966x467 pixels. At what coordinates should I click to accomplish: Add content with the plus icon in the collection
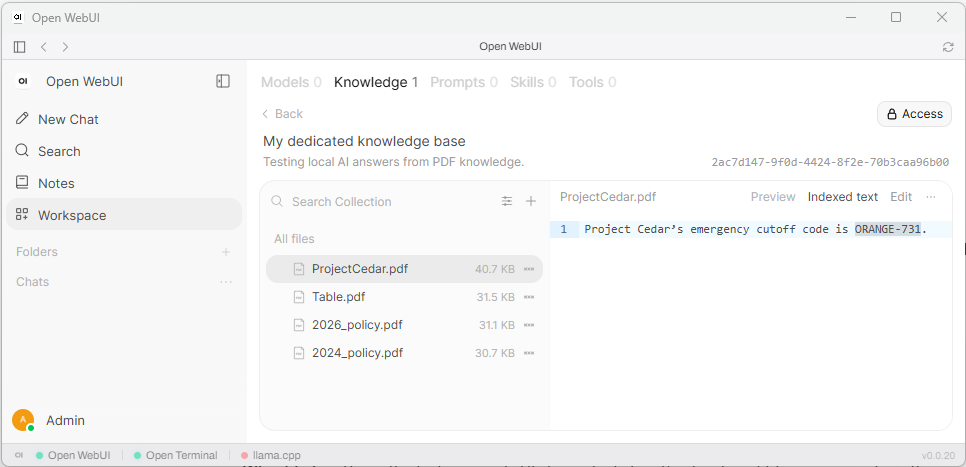pyautogui.click(x=530, y=201)
